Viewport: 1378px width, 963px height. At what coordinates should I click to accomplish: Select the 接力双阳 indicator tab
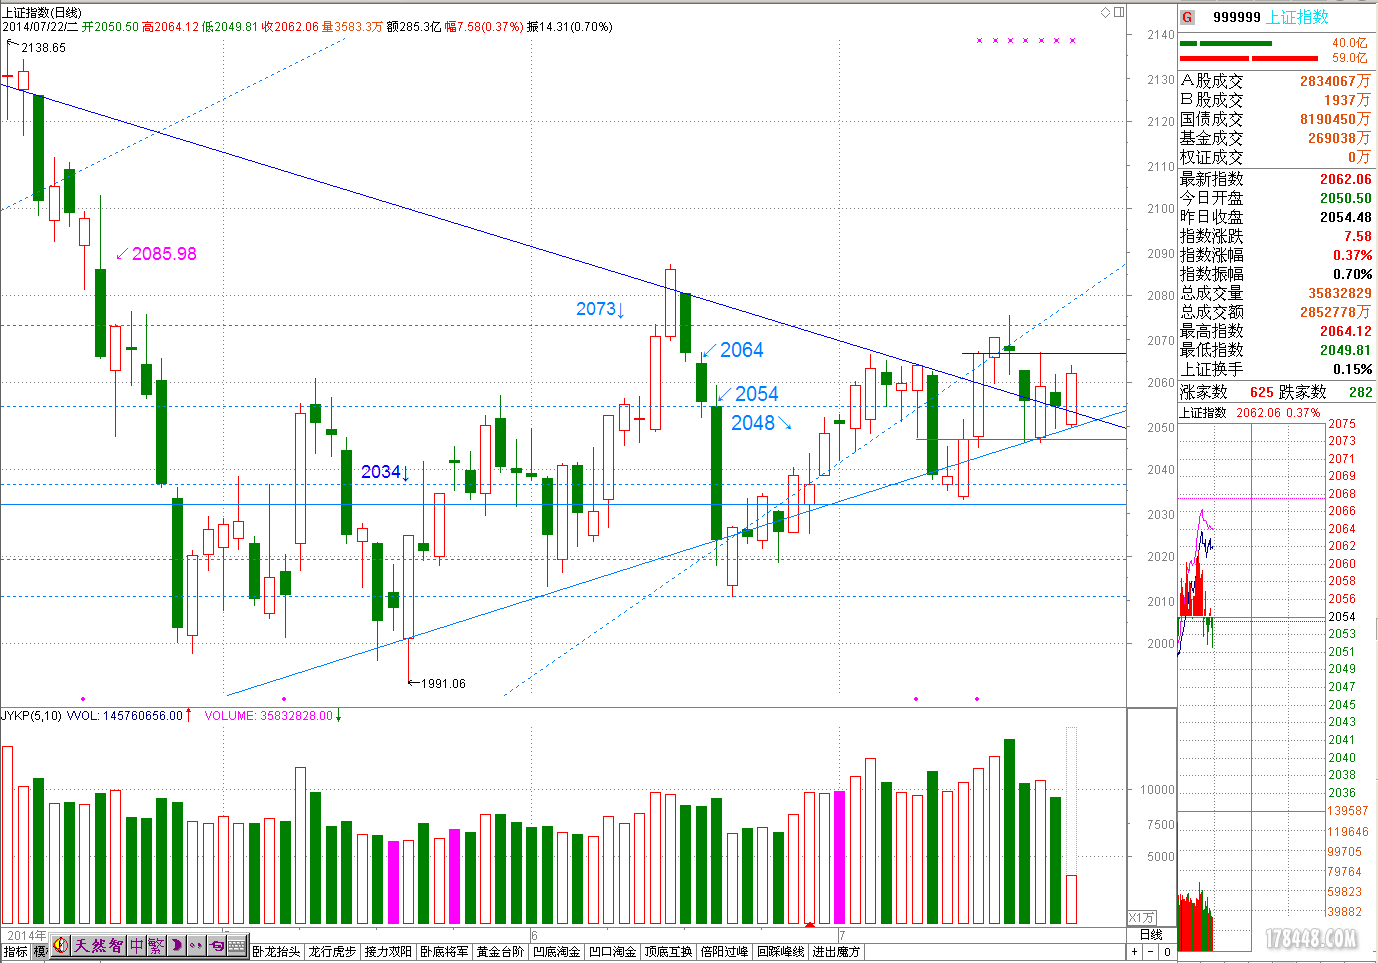[x=389, y=952]
